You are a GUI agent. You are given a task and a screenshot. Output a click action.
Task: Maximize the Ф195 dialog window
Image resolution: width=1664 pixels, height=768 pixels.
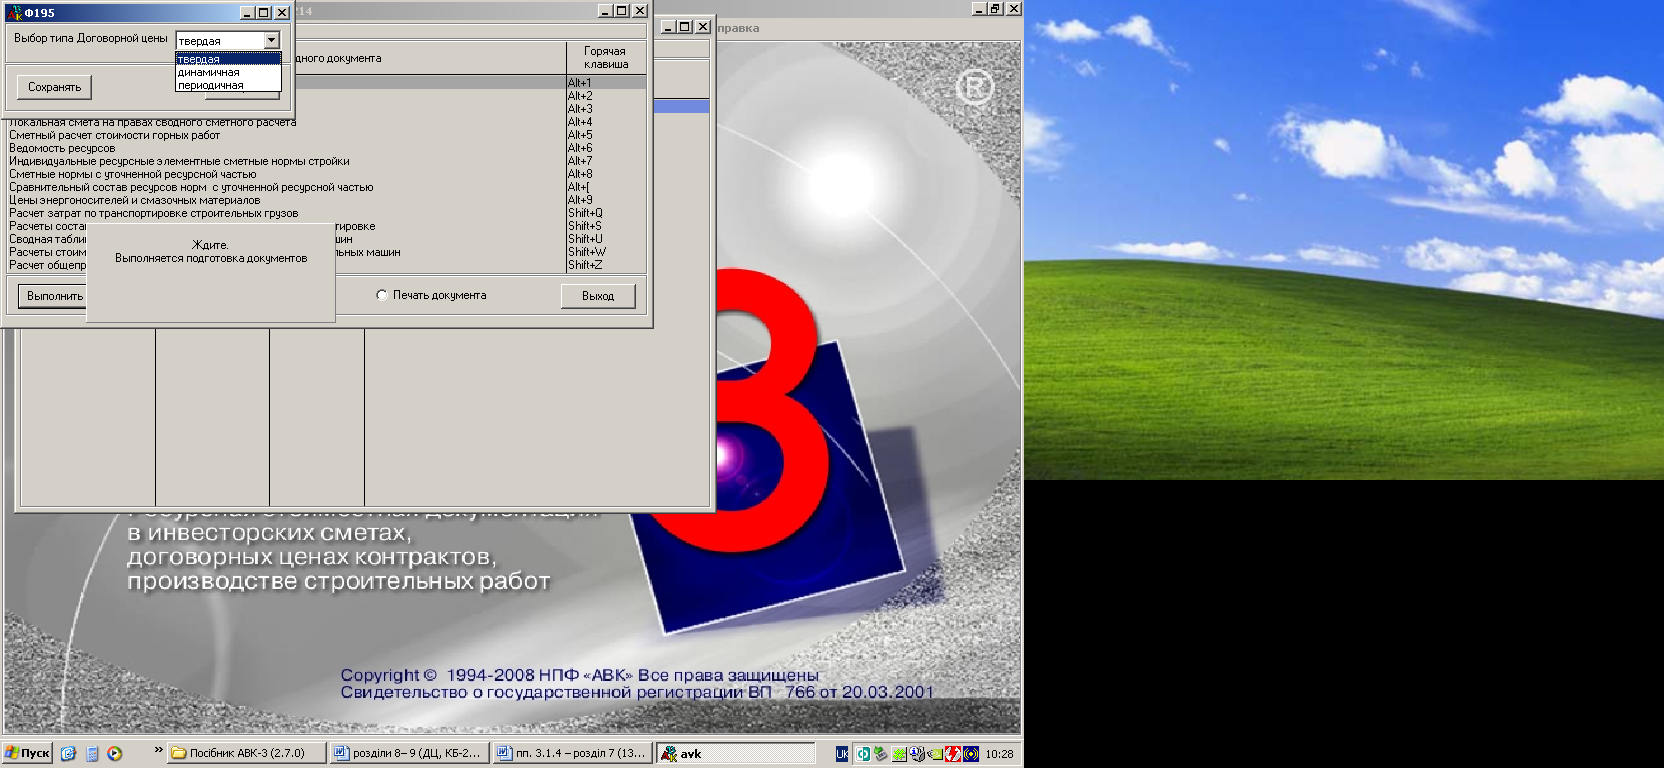(264, 12)
